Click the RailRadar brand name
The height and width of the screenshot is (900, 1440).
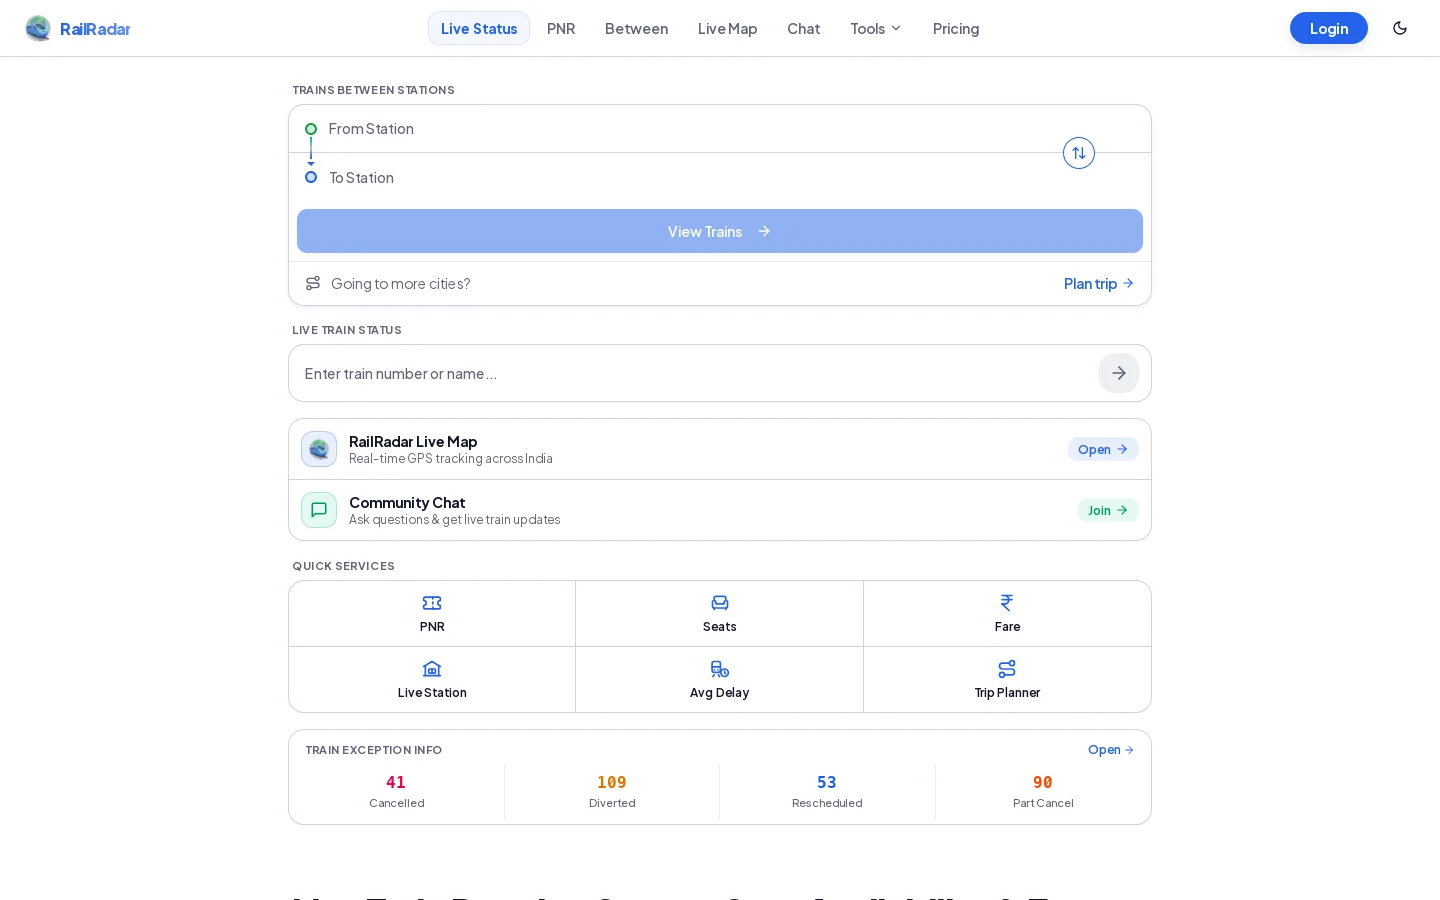(95, 29)
